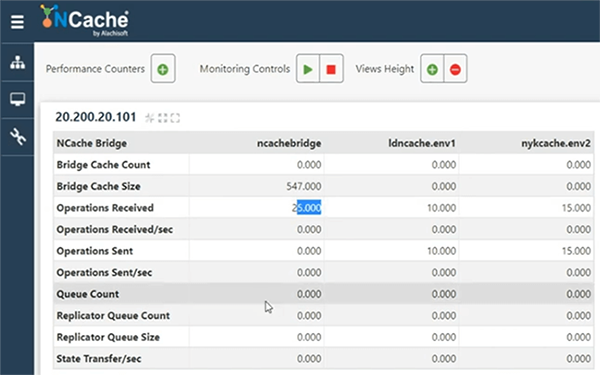
Task: Decrease views height with red minus
Action: (x=455, y=69)
